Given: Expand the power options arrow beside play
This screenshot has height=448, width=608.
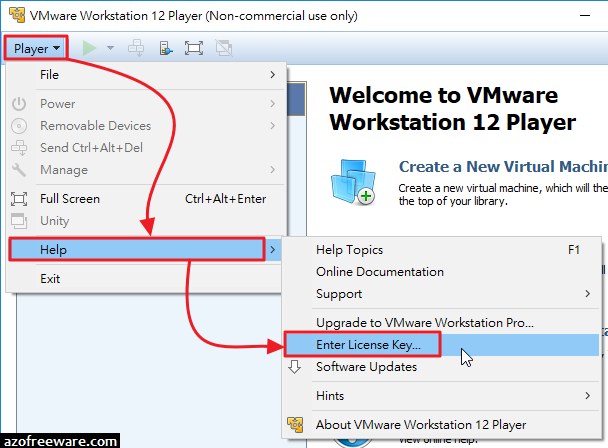Looking at the screenshot, I should tap(111, 48).
